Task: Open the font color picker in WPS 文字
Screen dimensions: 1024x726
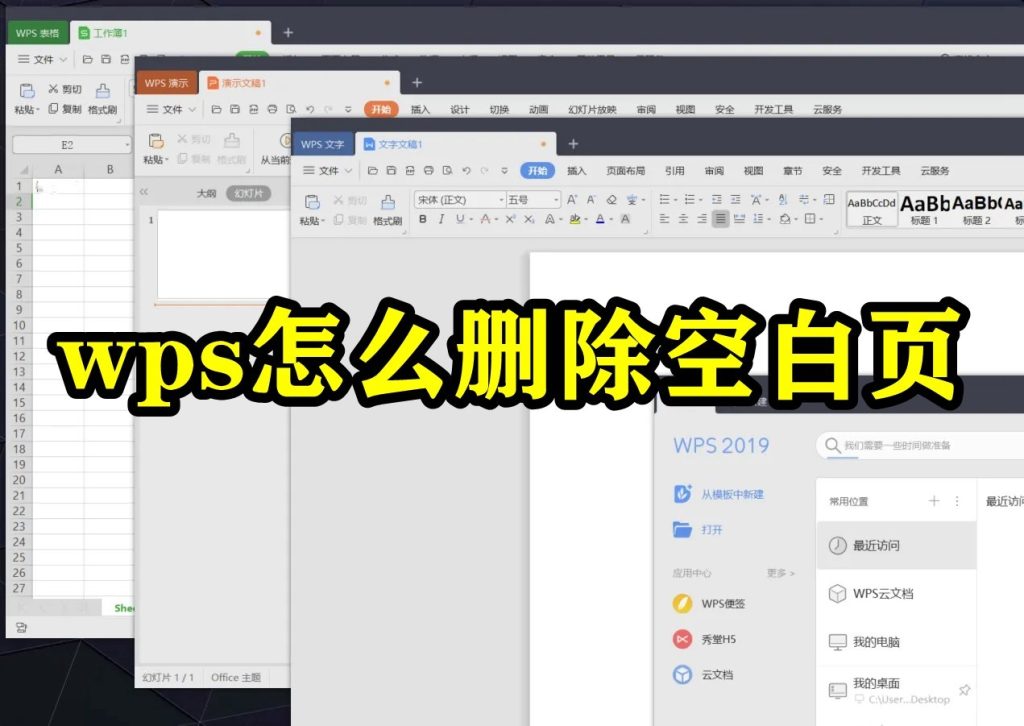Action: 600,217
